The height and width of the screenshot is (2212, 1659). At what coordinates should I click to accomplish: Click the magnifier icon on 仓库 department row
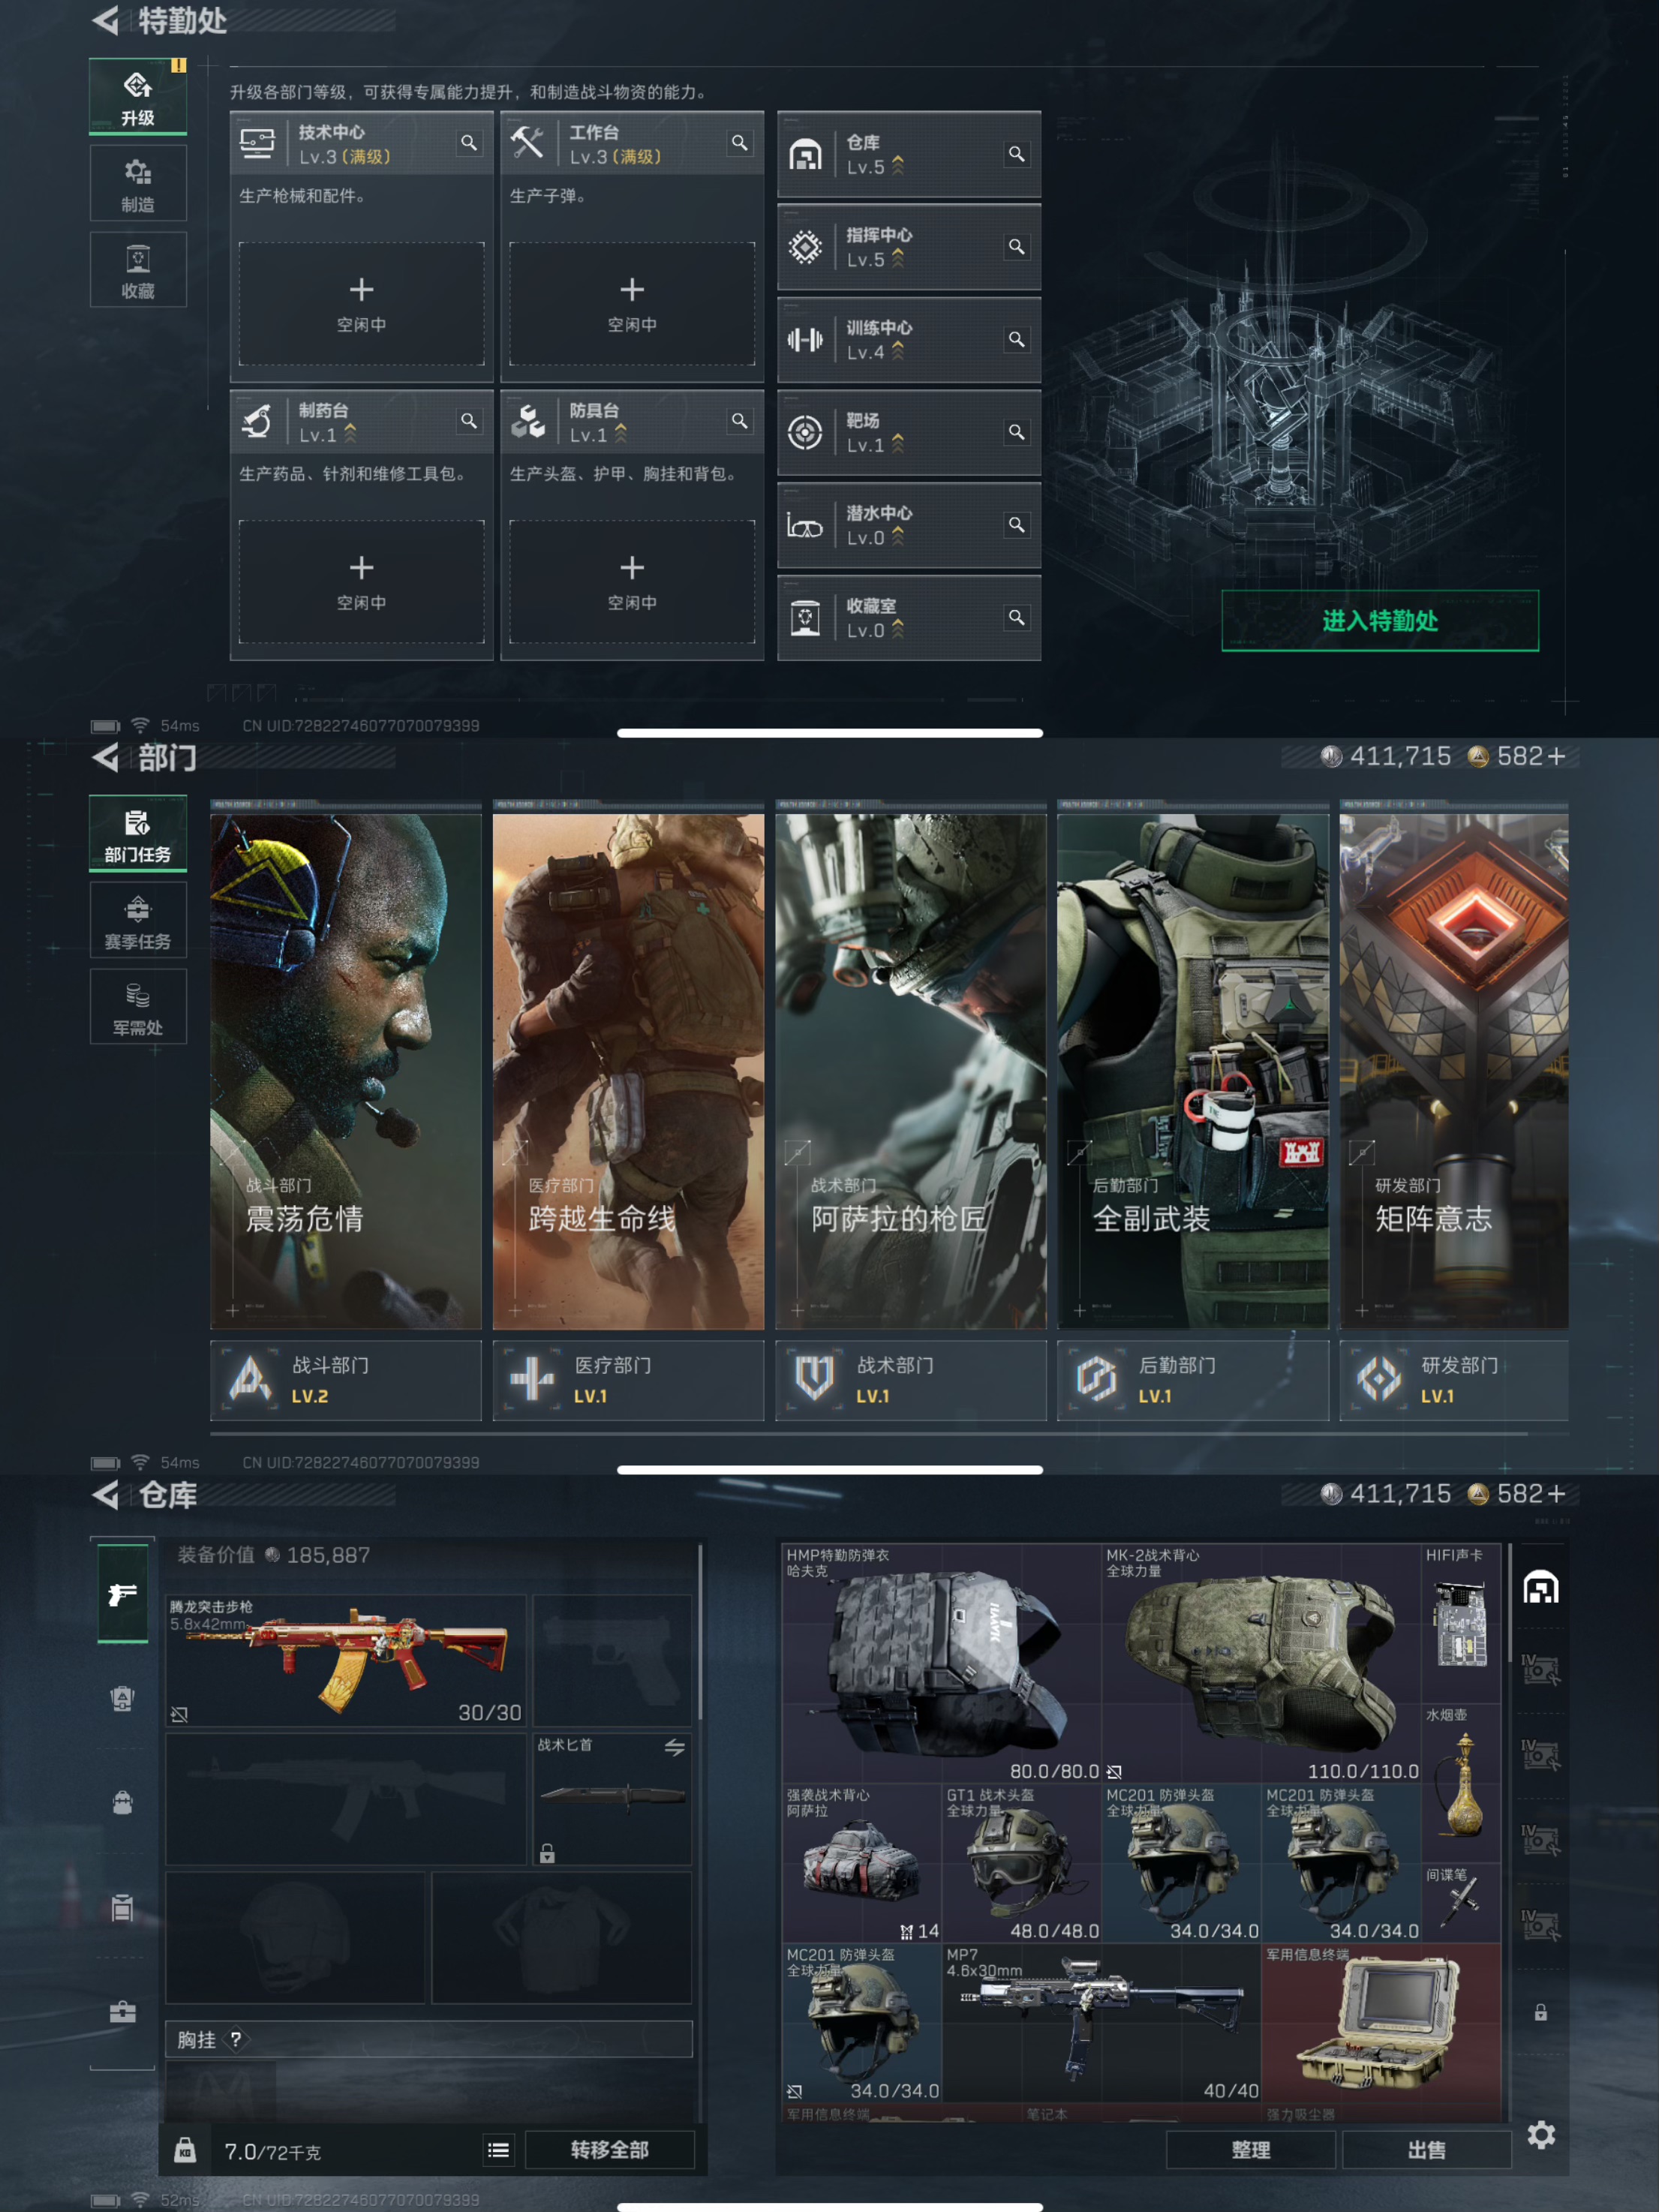click(1016, 154)
